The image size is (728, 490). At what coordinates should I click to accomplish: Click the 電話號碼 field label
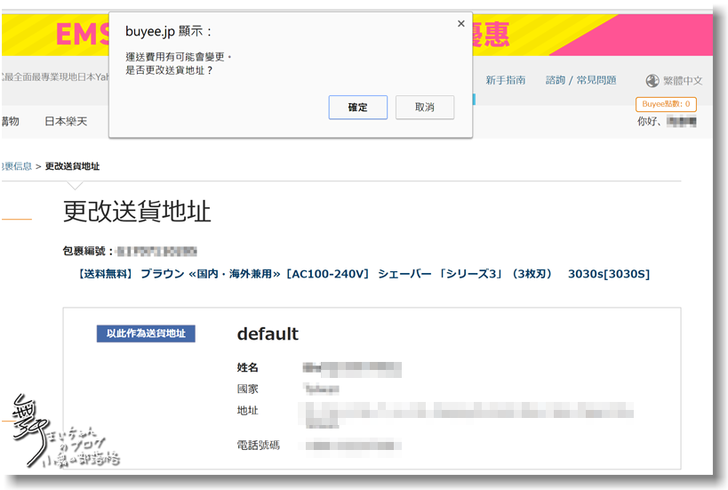coord(258,445)
